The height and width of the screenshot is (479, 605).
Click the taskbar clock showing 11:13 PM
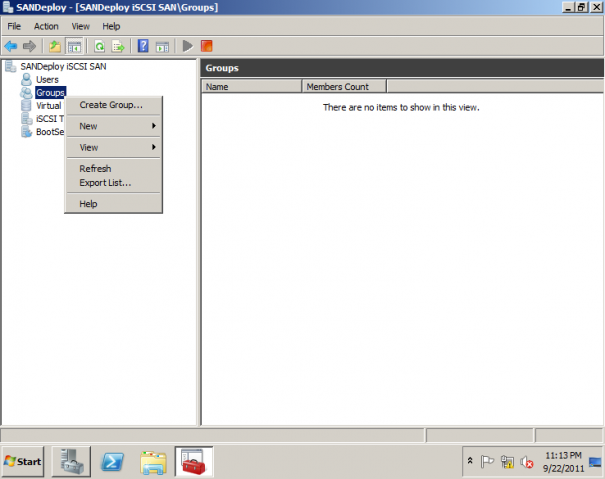563,462
